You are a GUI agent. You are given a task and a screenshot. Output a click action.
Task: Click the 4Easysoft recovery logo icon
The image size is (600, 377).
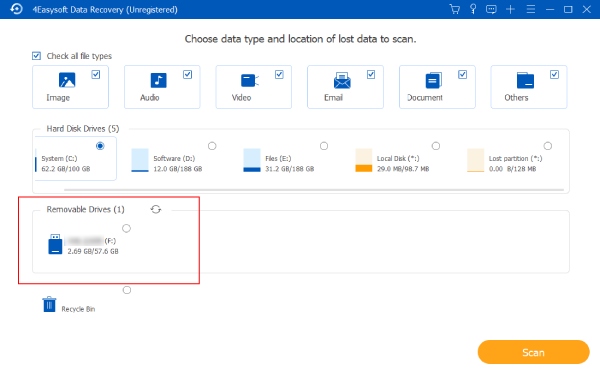[16, 9]
